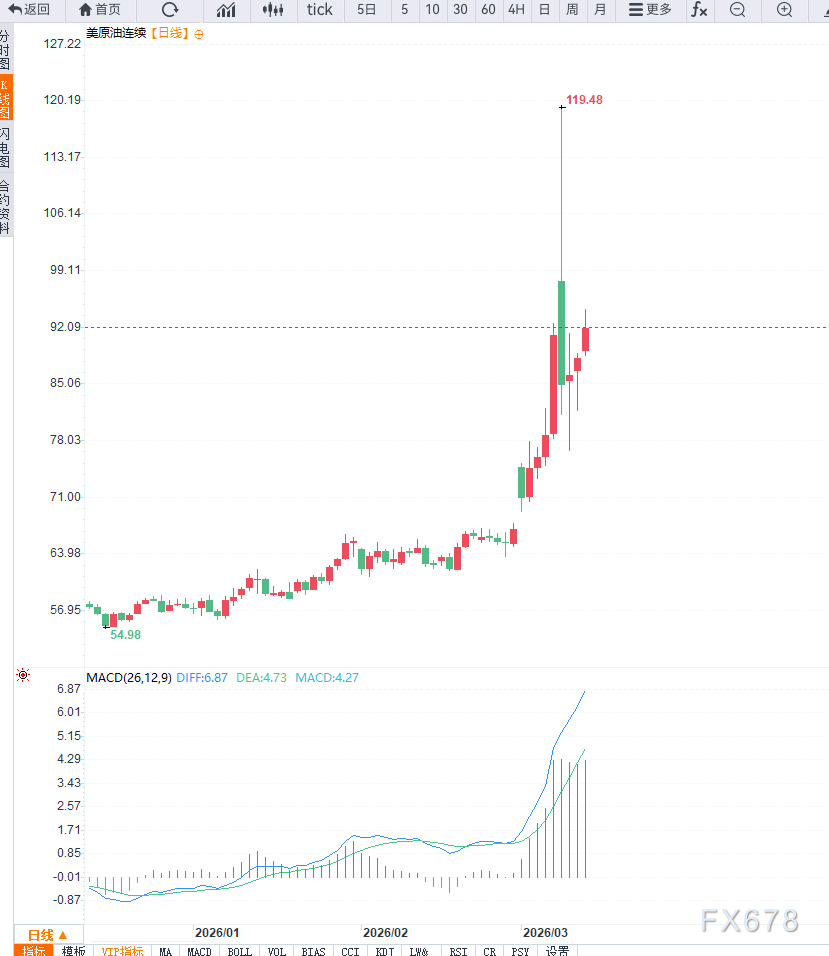Go to 首页 home page
Image resolution: width=829 pixels, height=956 pixels.
[100, 10]
